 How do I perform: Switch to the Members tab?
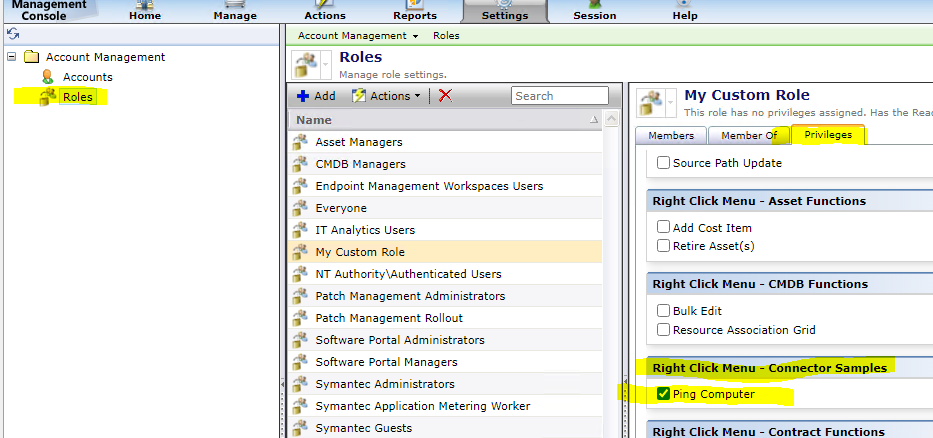pyautogui.click(x=671, y=136)
